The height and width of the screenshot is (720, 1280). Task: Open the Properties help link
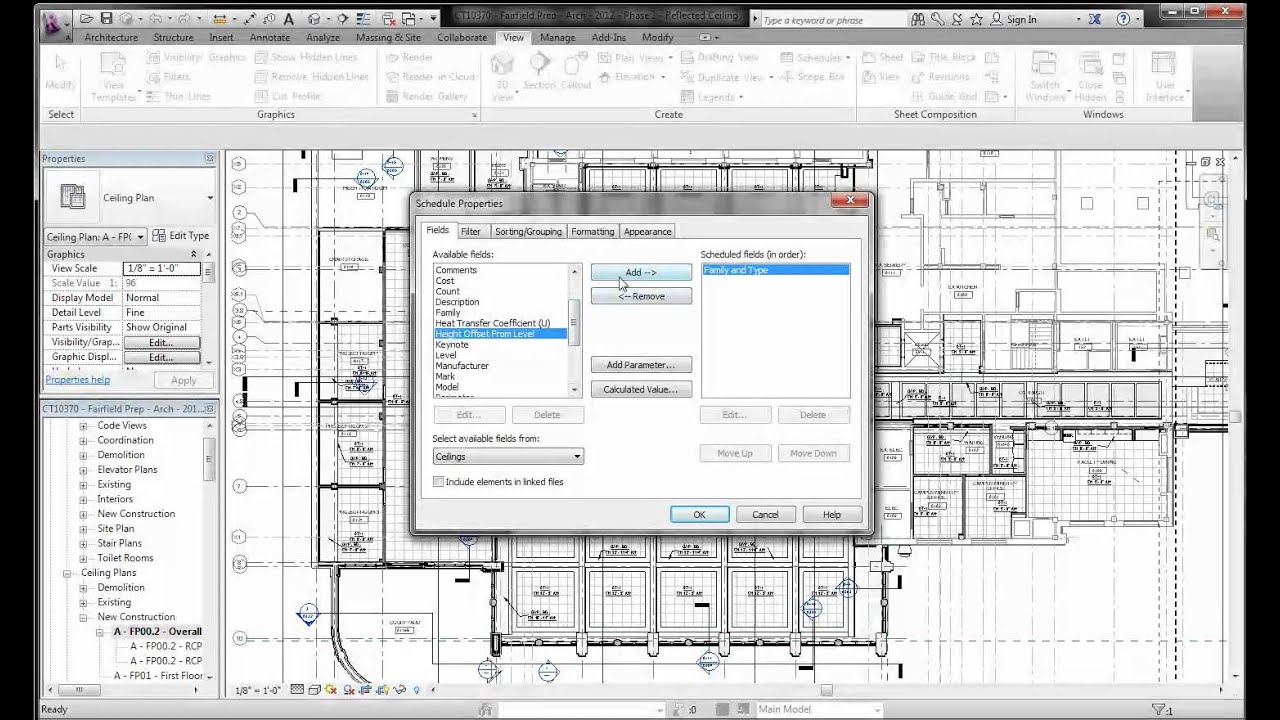click(77, 379)
